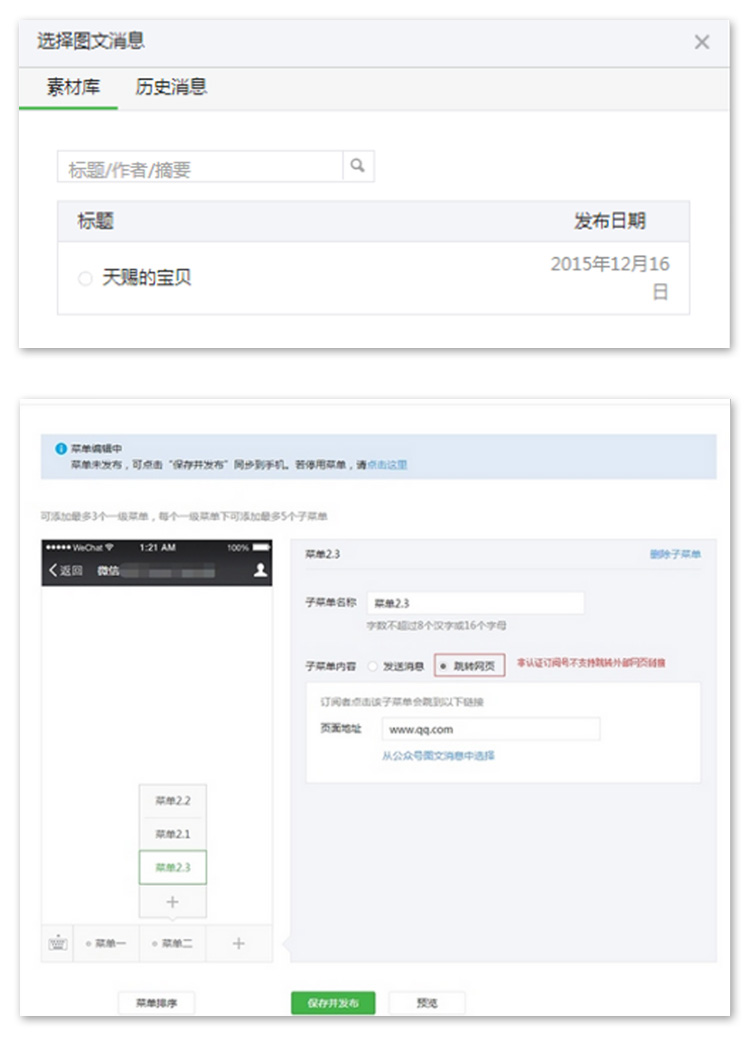Select the 跳转网页 radio option
This screenshot has width=750, height=1051.
pos(444,665)
